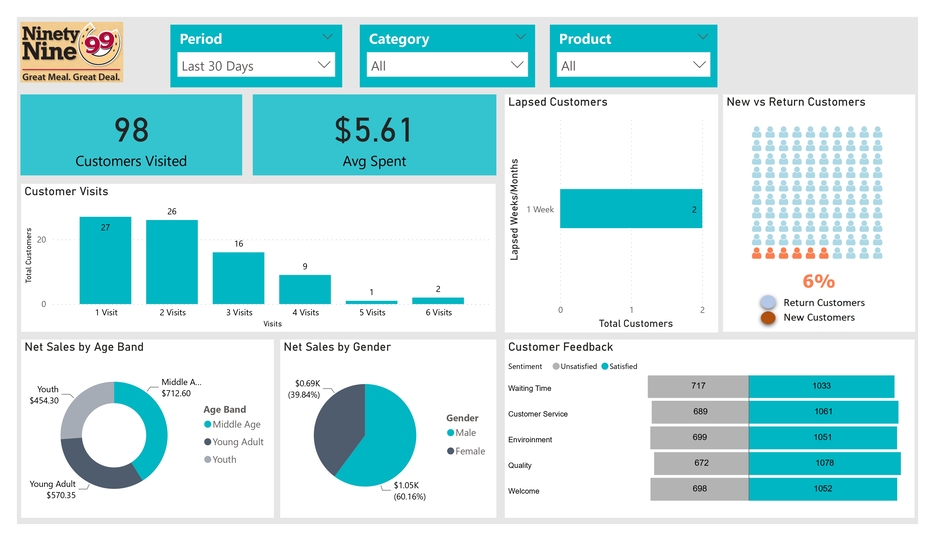This screenshot has height=541, width=935.
Task: Click the Customers Visited card showing 98
Action: pyautogui.click(x=132, y=136)
